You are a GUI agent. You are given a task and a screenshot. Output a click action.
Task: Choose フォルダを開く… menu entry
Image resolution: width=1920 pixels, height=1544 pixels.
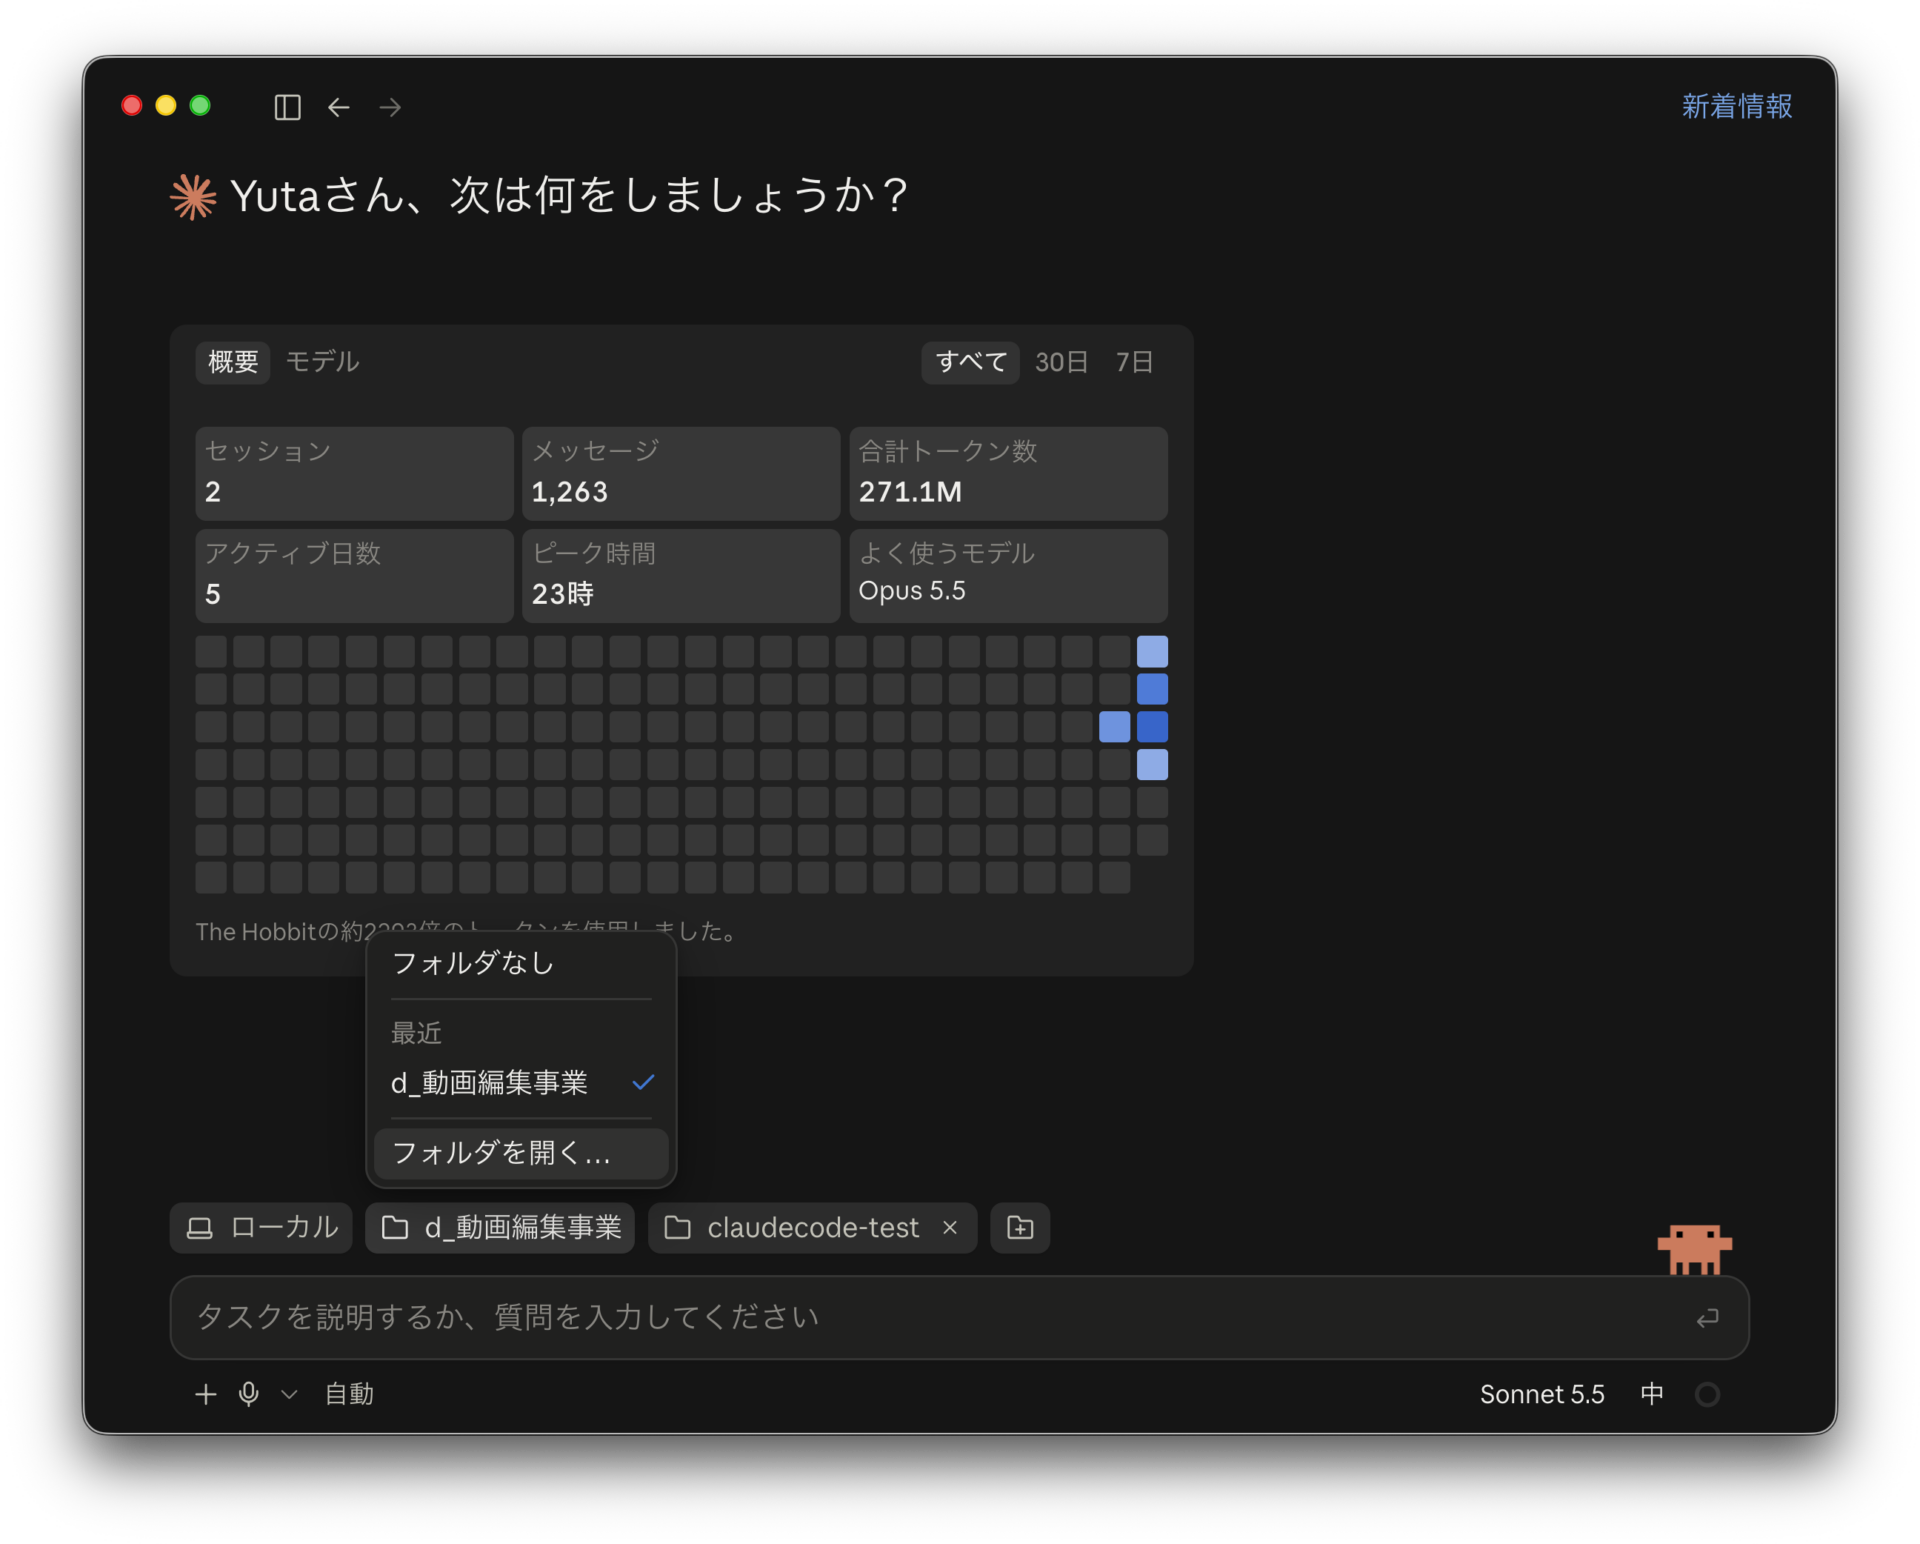click(x=521, y=1153)
